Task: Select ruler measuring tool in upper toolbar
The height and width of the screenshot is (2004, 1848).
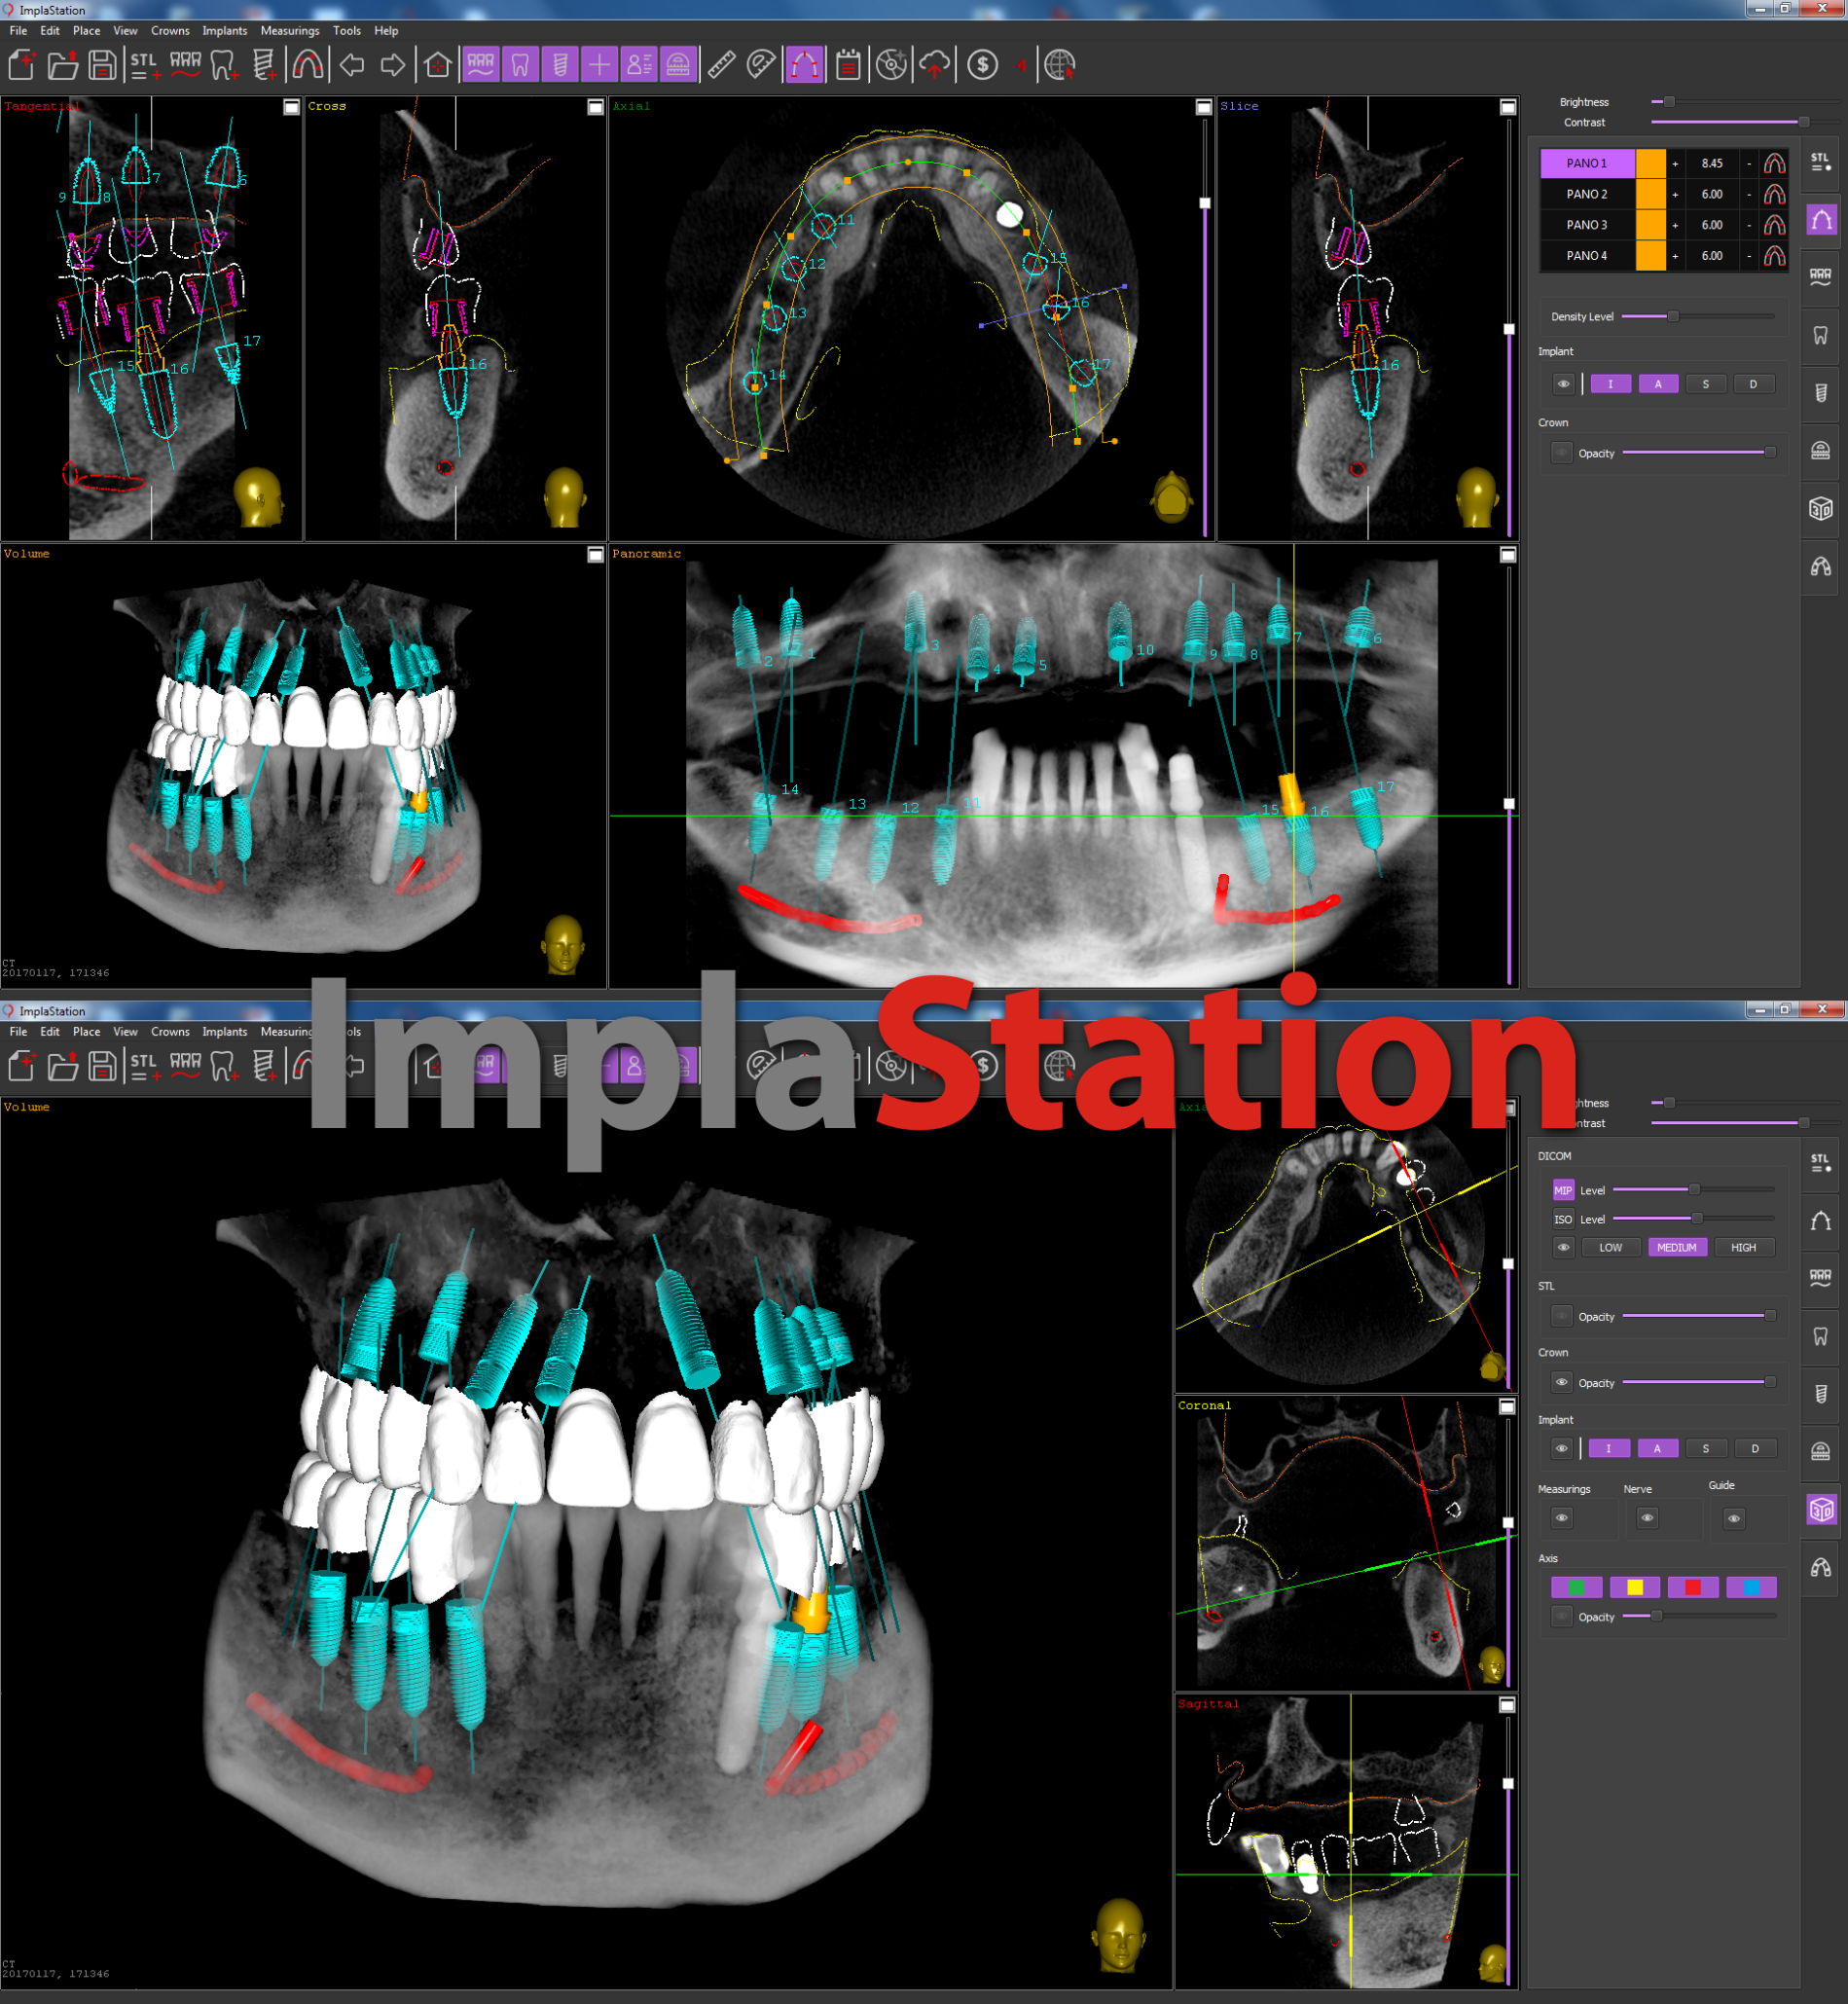Action: (721, 65)
